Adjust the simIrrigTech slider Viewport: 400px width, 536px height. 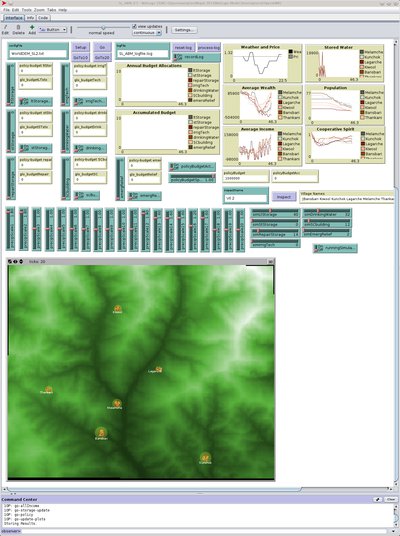[275, 243]
